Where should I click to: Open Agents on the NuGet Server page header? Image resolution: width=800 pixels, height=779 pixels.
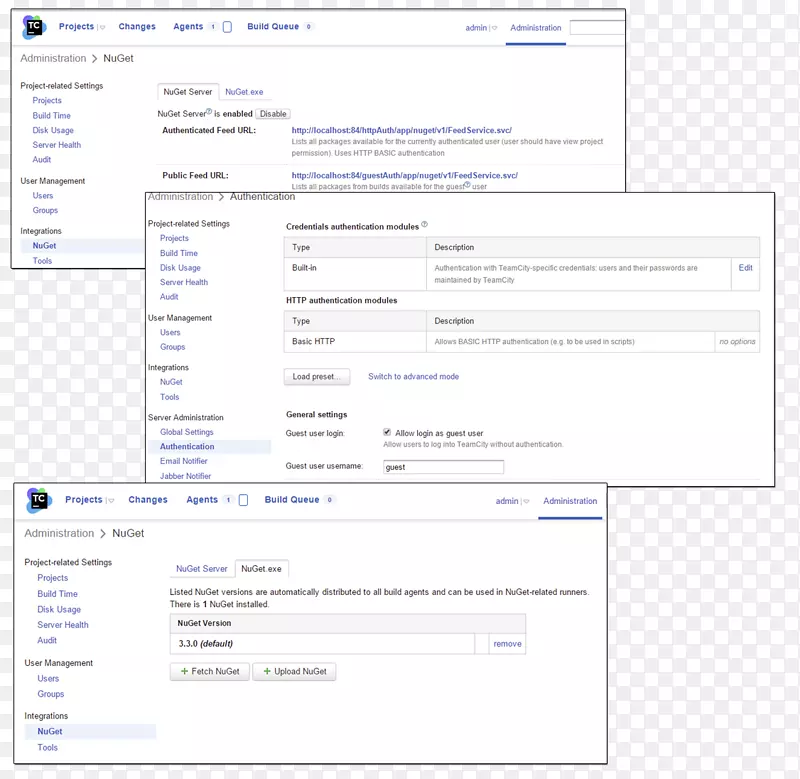coord(188,27)
